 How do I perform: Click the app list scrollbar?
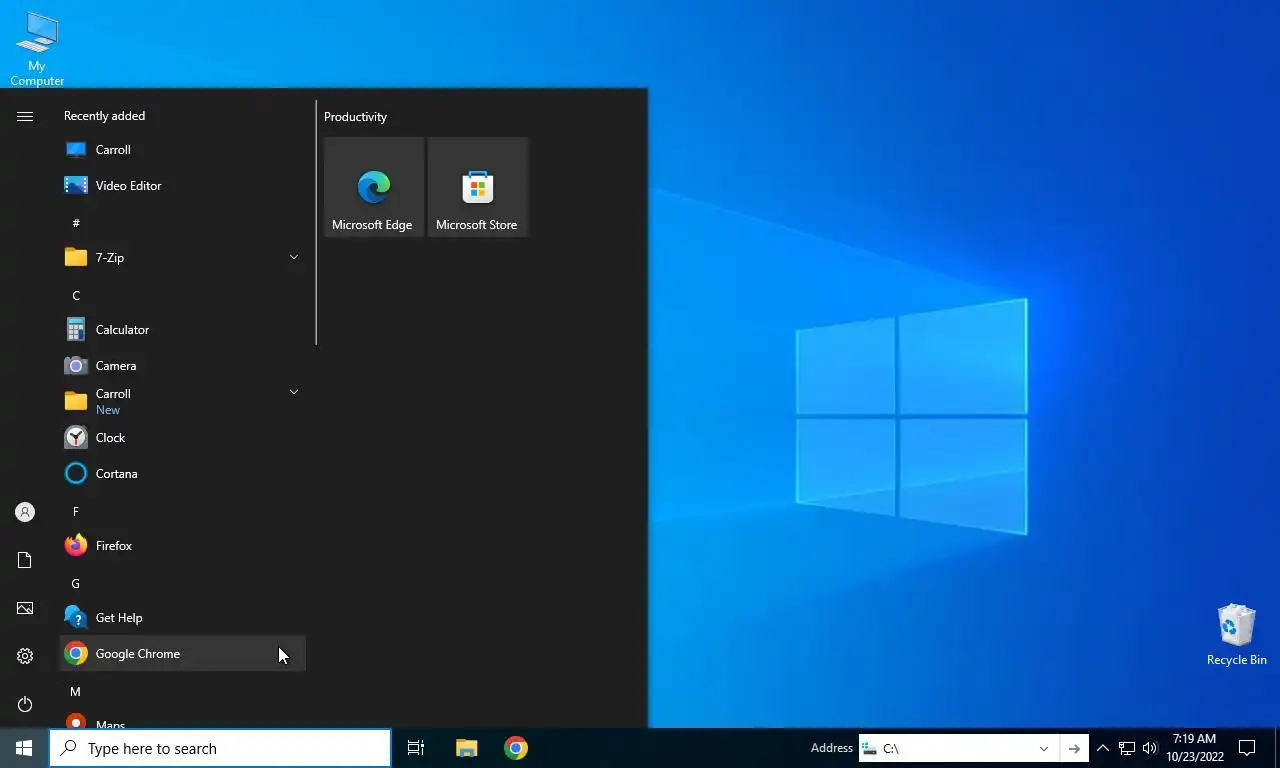click(316, 222)
